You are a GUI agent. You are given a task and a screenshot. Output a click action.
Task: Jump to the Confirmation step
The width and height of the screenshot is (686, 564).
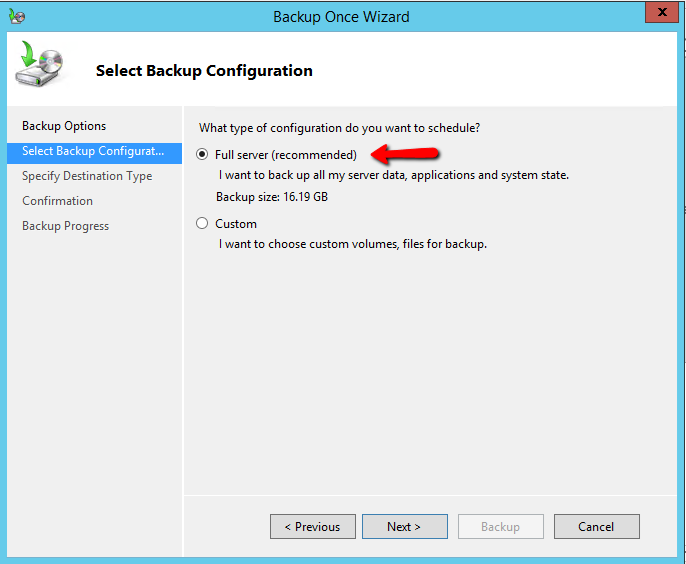[57, 201]
